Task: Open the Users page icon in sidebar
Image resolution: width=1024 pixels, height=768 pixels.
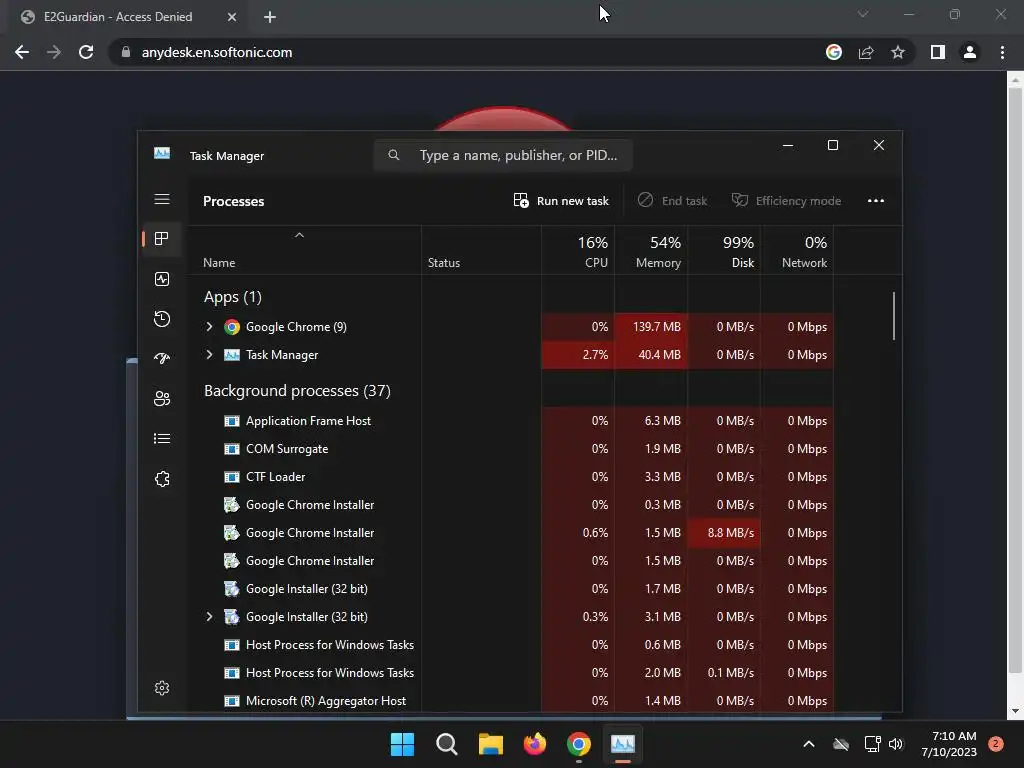Action: (x=162, y=398)
